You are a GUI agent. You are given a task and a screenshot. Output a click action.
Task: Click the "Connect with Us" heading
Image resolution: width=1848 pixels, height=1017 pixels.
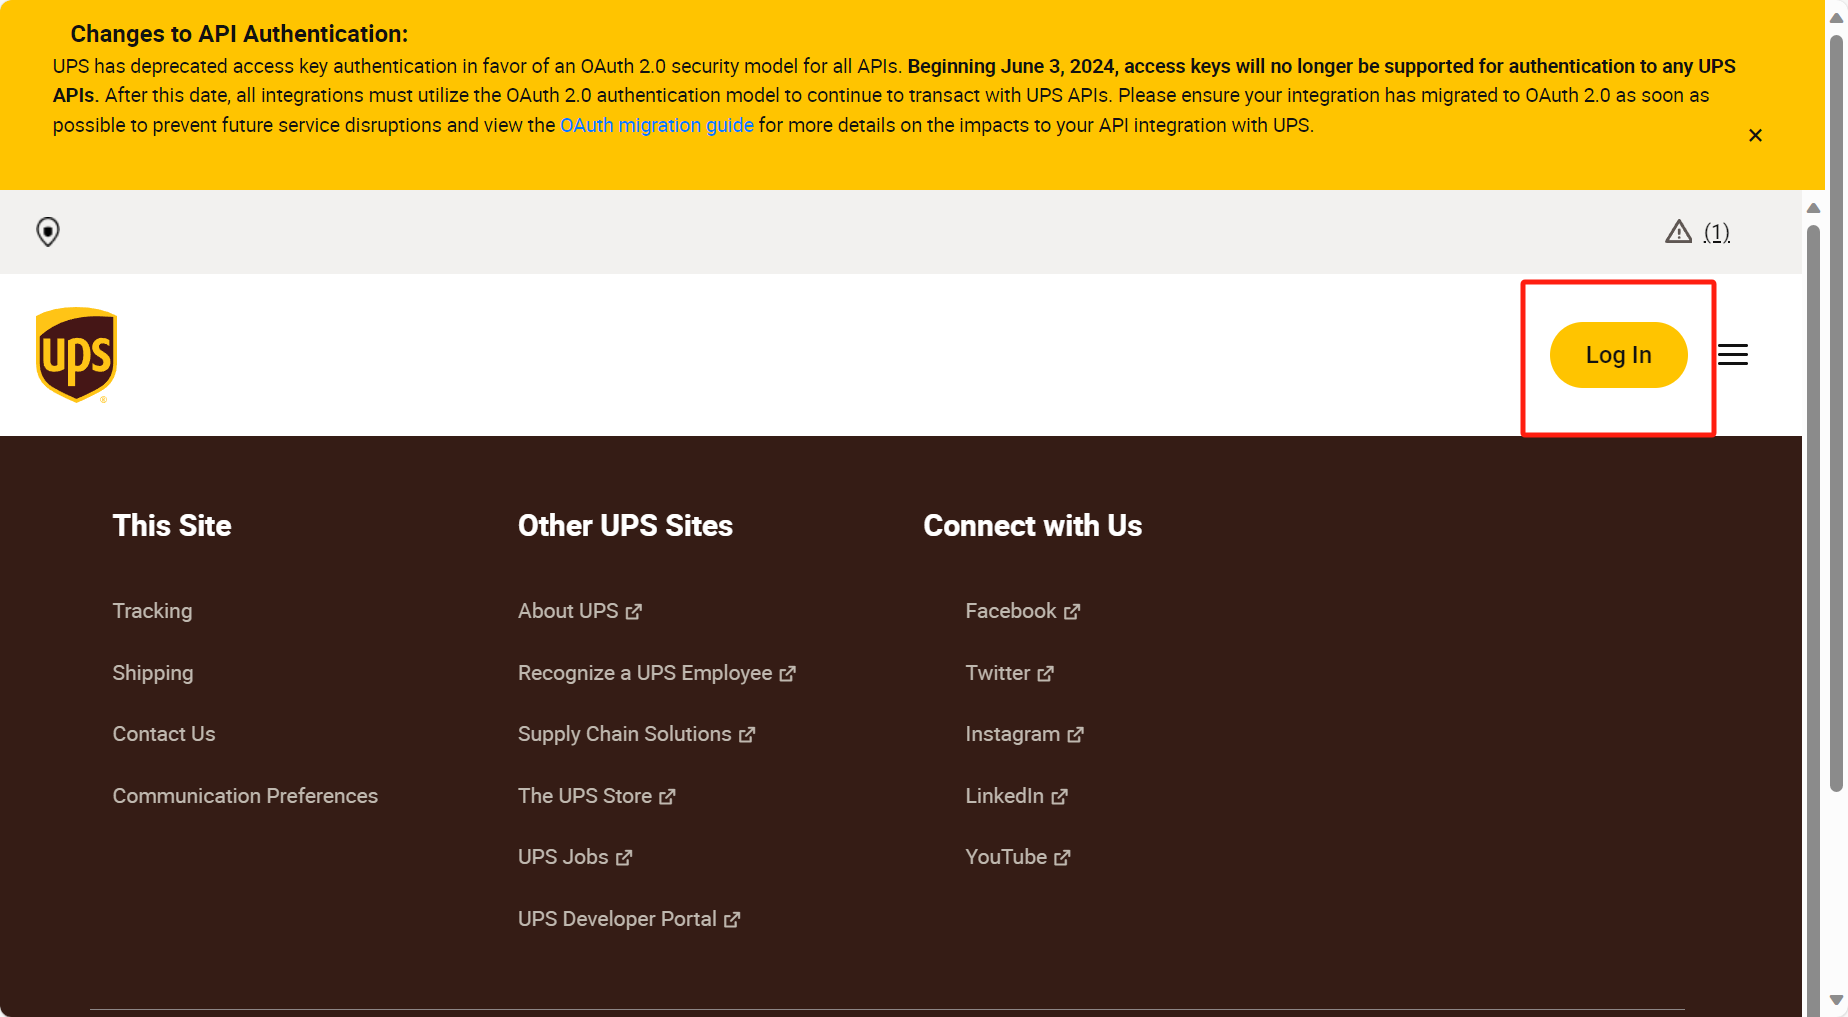tap(1033, 526)
